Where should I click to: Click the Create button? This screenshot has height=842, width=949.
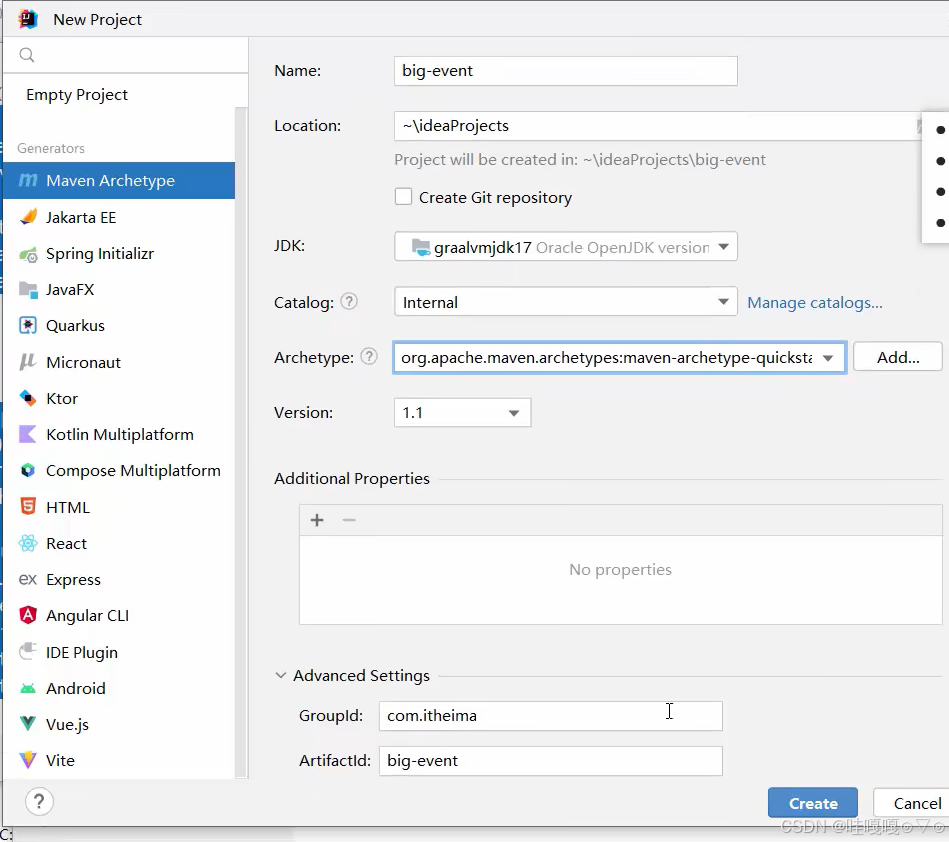(x=813, y=803)
